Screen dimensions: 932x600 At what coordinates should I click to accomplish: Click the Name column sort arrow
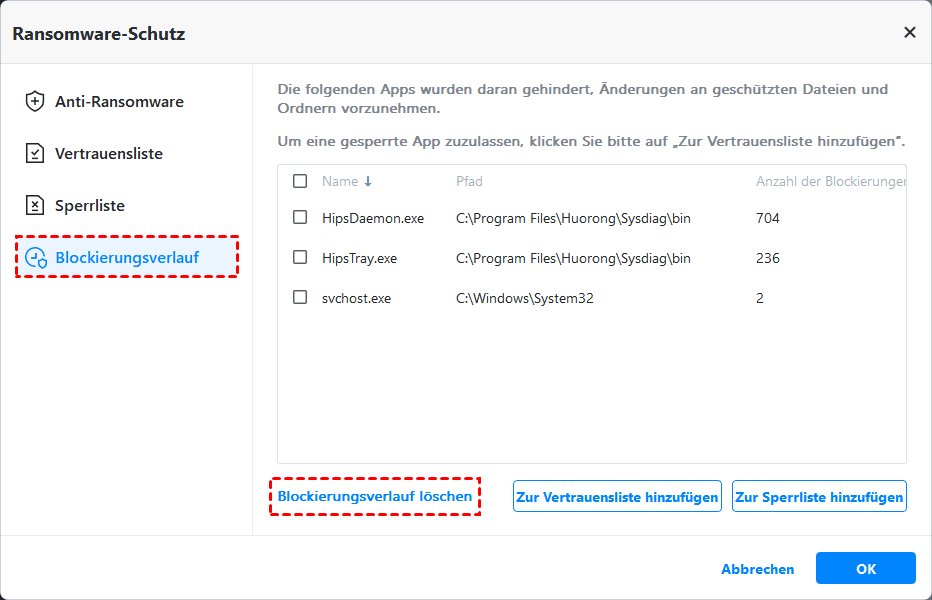[x=368, y=182]
